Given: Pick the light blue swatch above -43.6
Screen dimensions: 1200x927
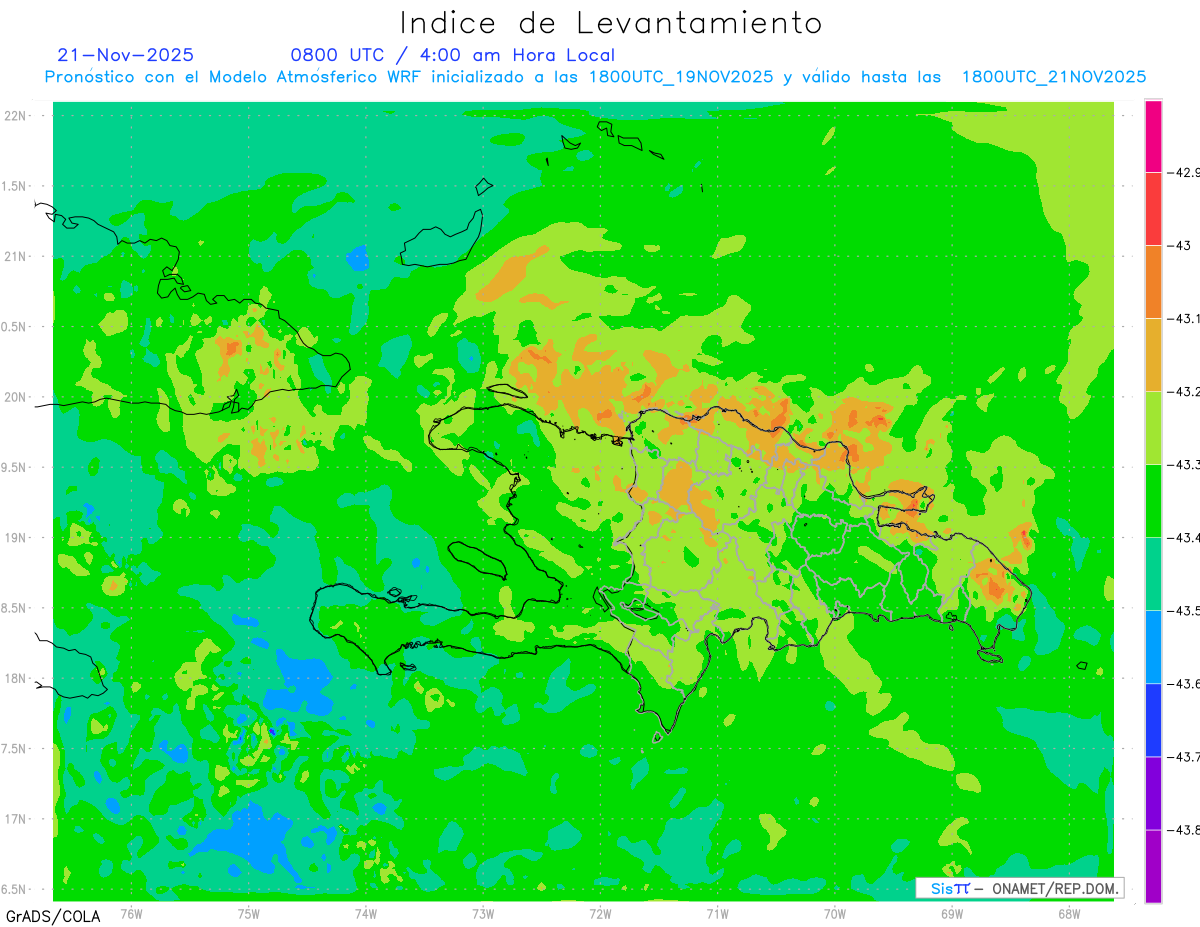Looking at the screenshot, I should (1153, 647).
